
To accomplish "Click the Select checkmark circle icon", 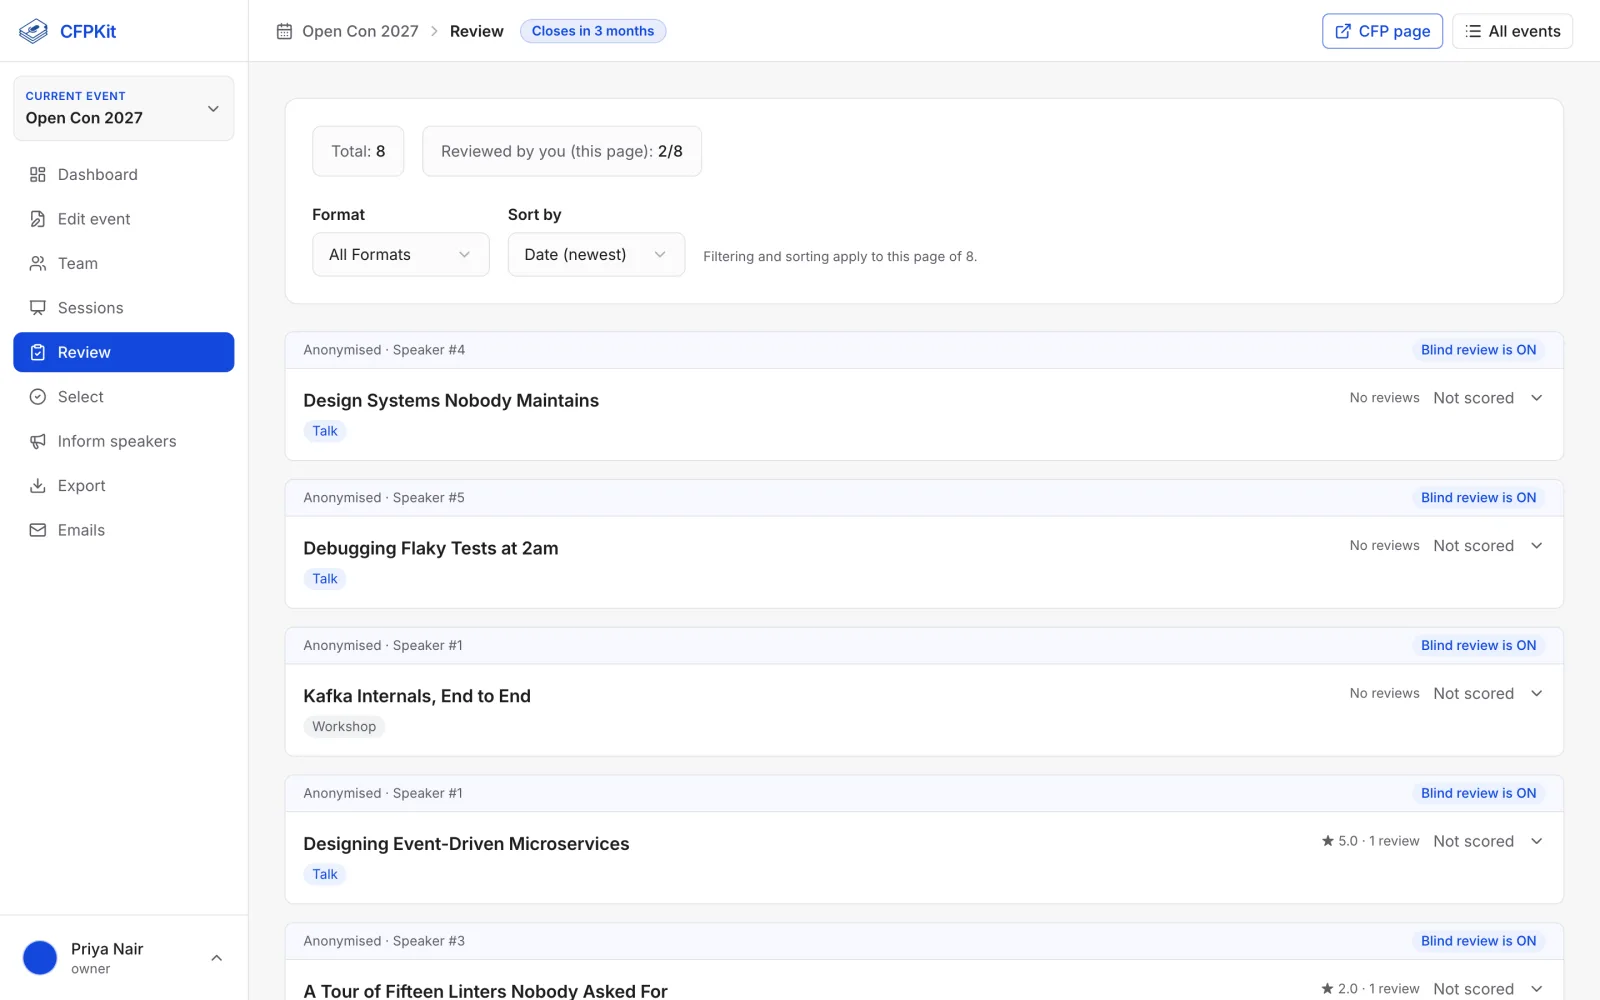I will [38, 397].
